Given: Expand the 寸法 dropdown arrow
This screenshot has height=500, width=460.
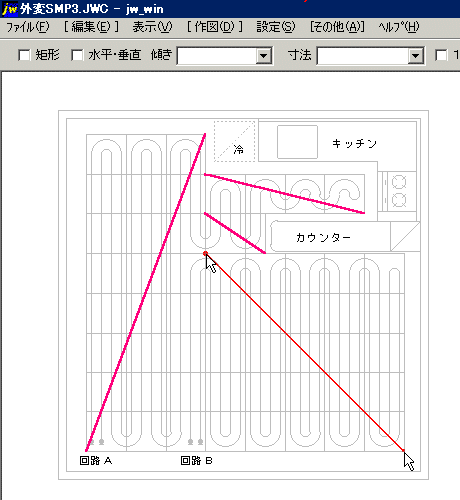Looking at the screenshot, I should pos(415,56).
